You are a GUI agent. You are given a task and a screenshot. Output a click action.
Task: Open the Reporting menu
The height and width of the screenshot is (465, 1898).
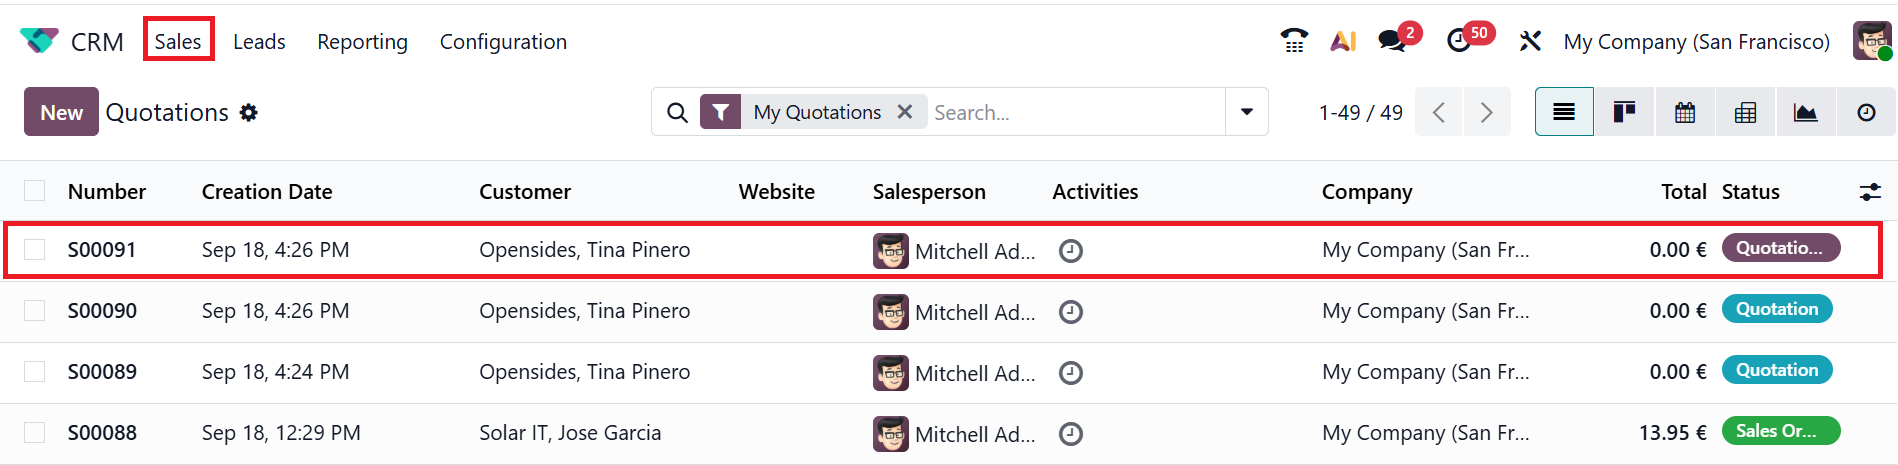(362, 42)
